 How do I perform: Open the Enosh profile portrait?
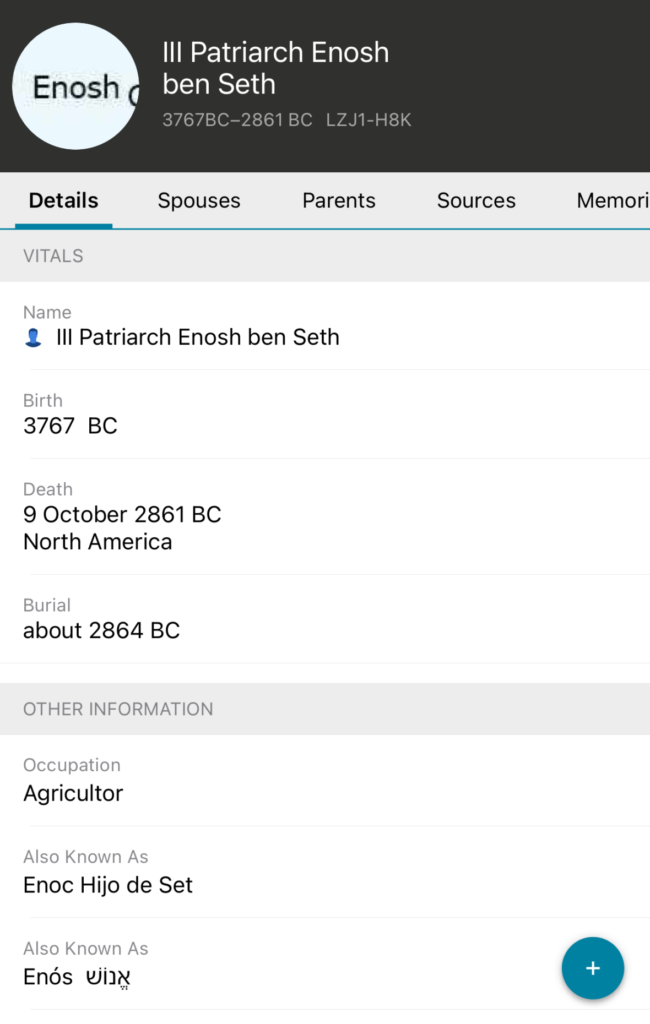click(x=75, y=87)
